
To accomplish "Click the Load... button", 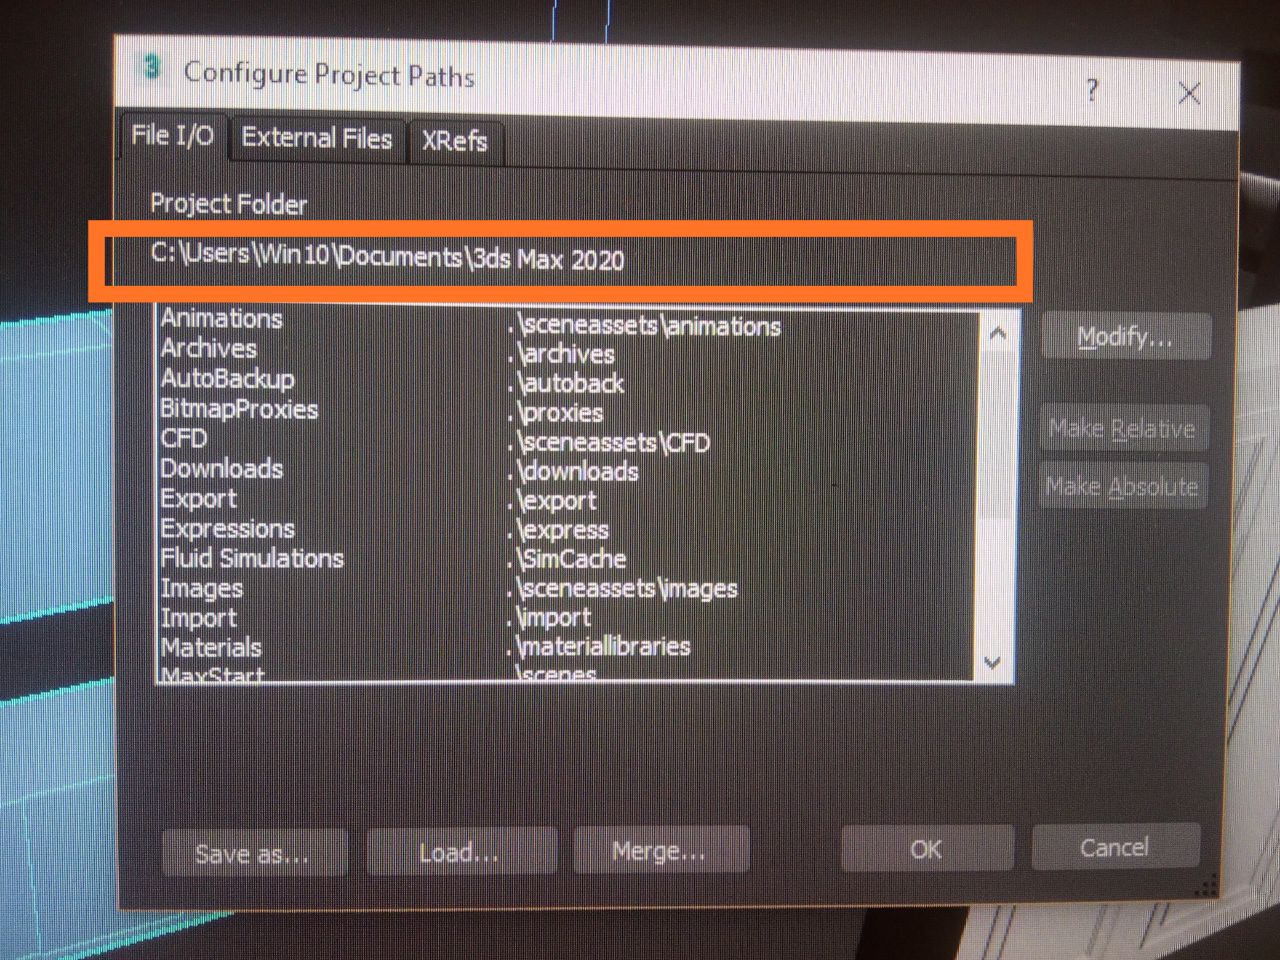I will (x=460, y=852).
